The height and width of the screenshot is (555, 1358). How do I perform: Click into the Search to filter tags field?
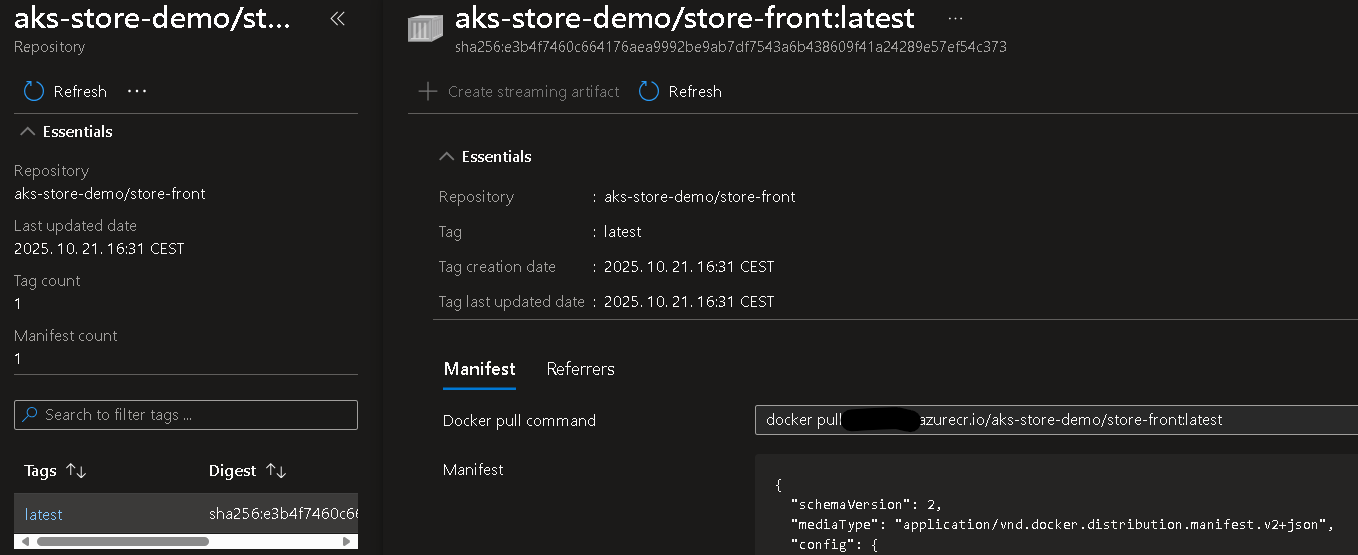[x=195, y=414]
